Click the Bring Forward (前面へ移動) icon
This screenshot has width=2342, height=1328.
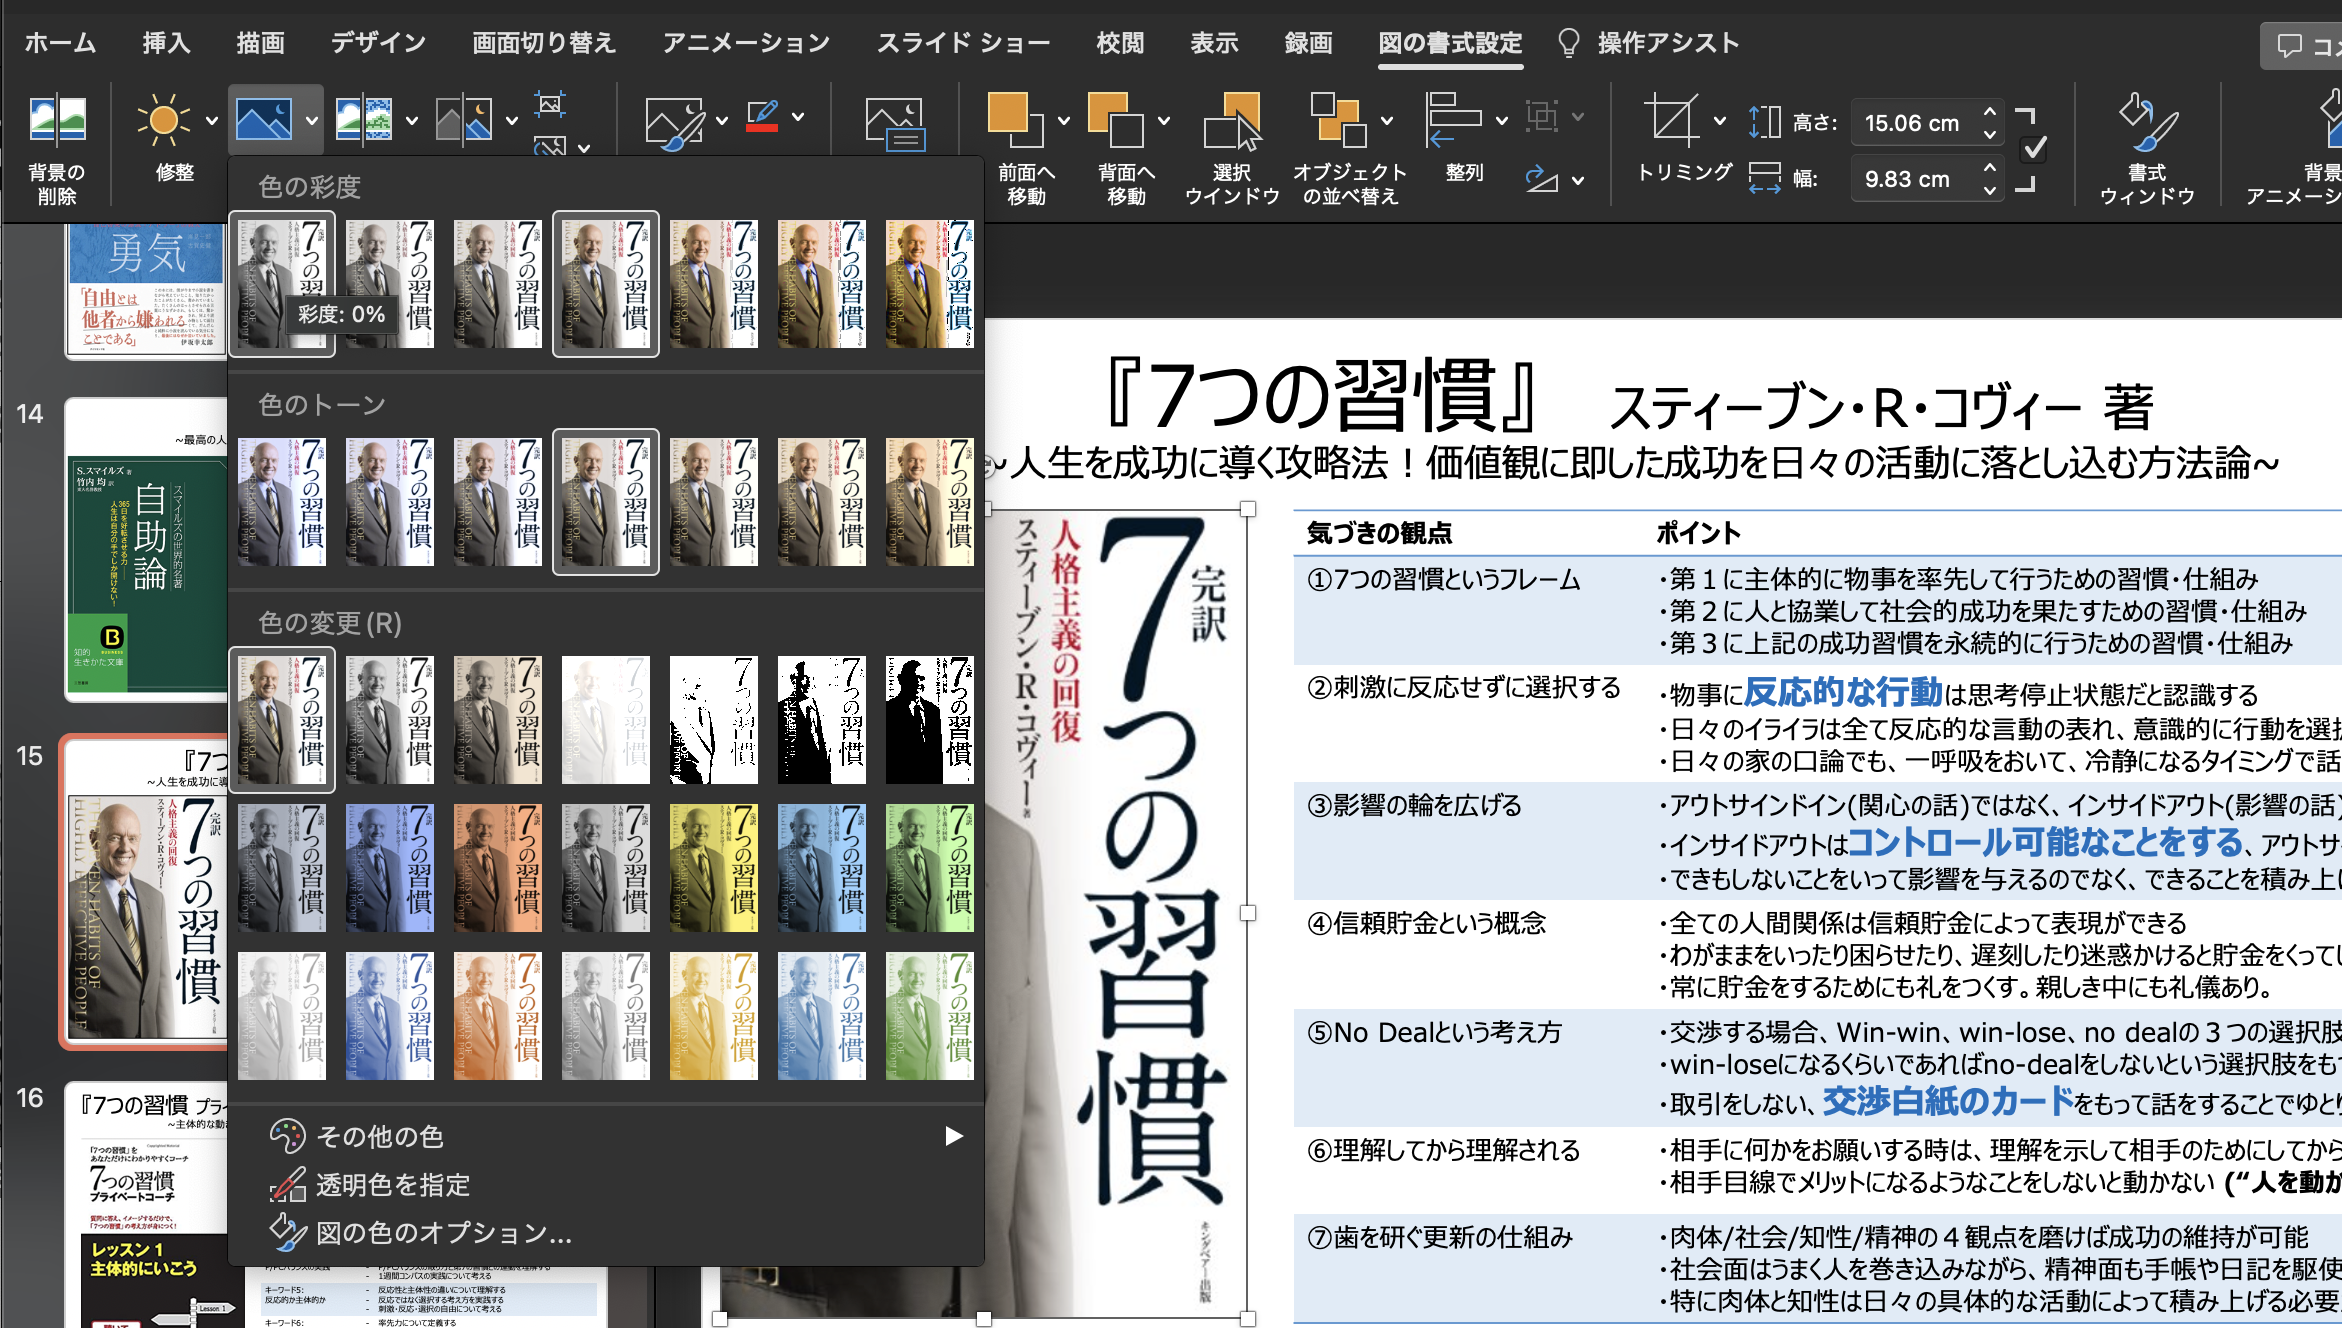[1014, 121]
